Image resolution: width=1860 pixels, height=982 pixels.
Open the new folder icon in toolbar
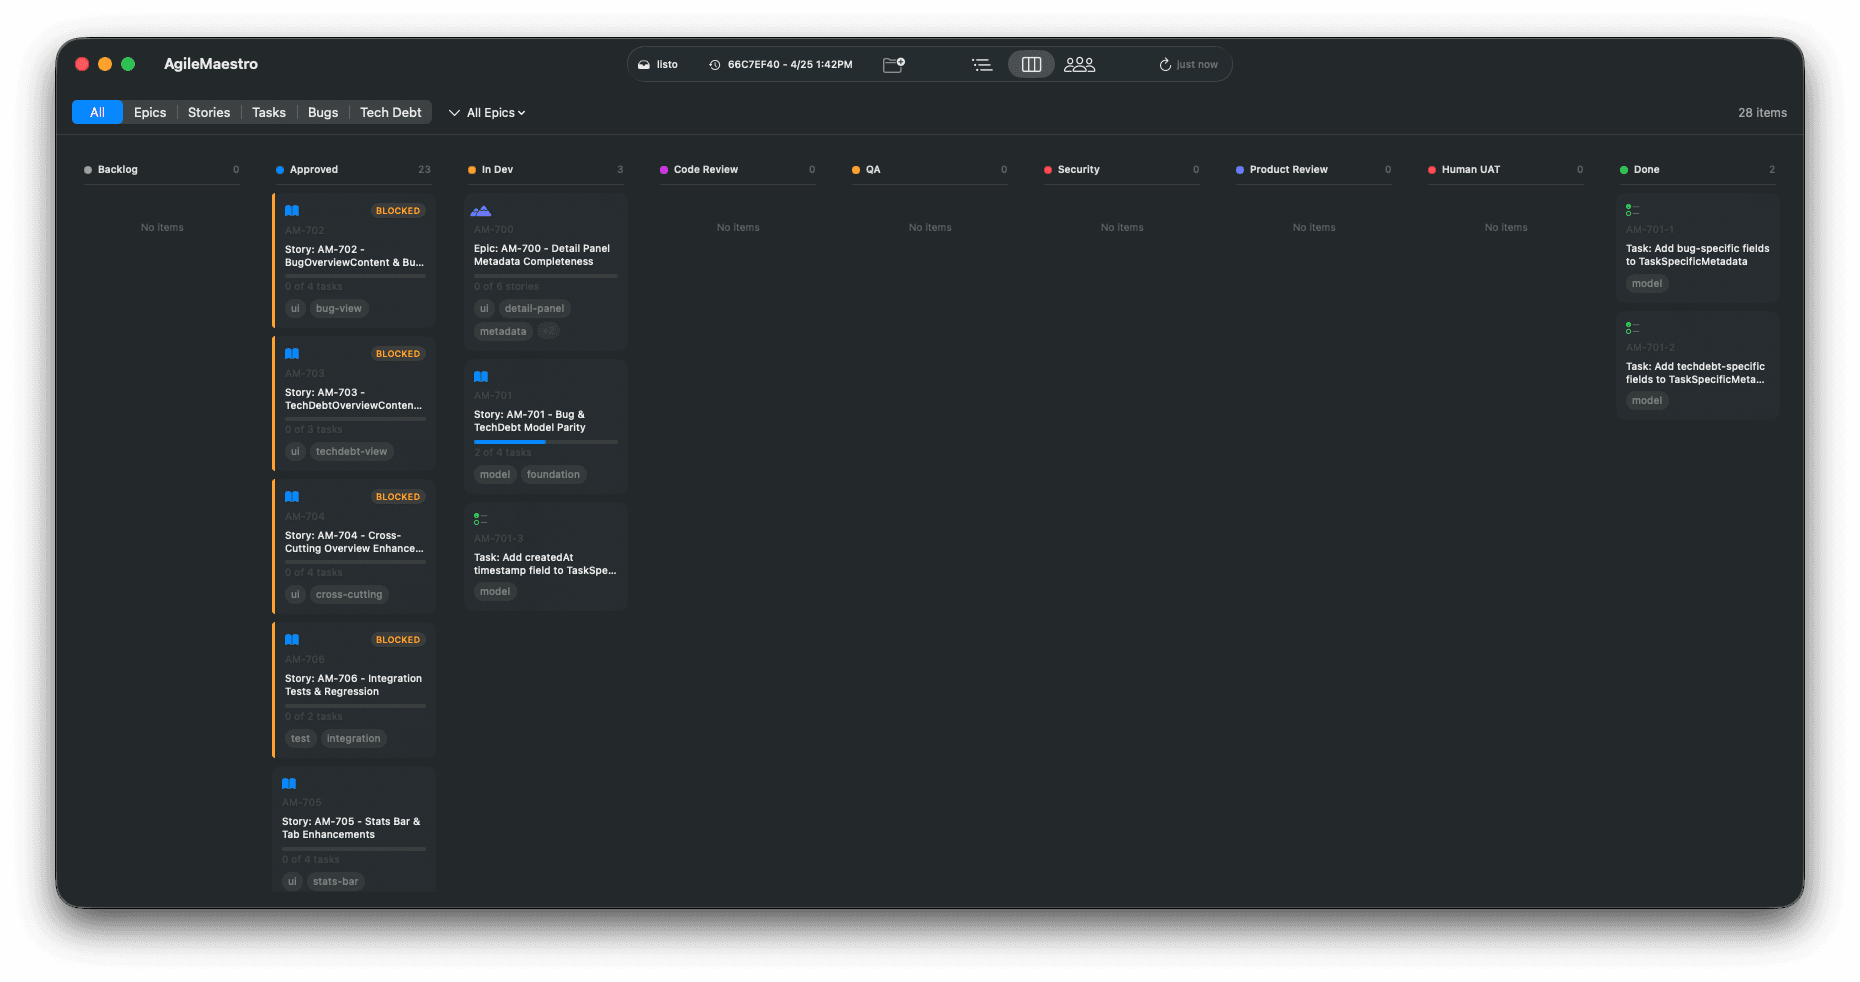click(x=894, y=64)
